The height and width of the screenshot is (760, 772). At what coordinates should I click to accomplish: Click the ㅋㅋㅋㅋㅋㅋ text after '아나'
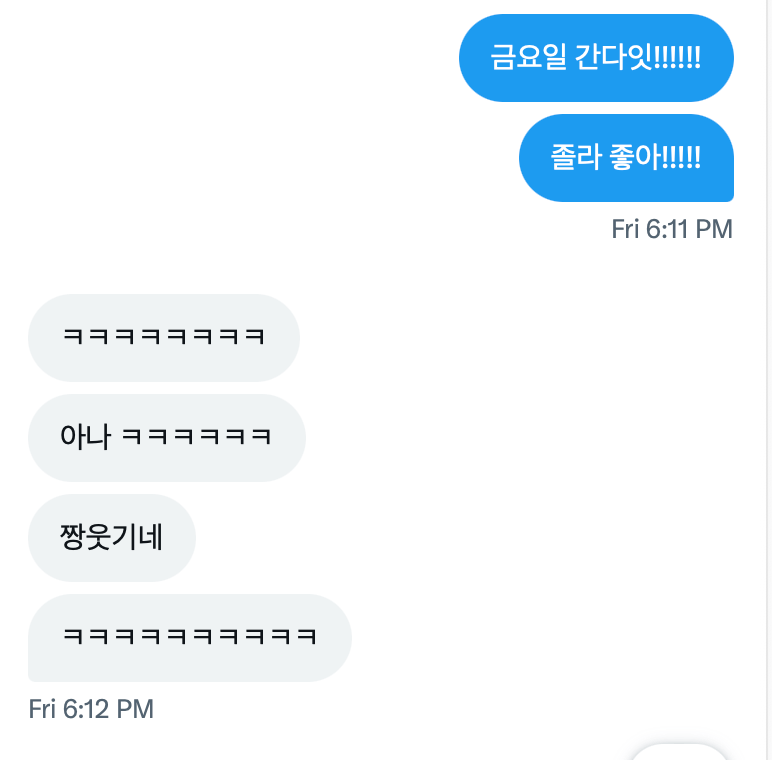pos(196,437)
